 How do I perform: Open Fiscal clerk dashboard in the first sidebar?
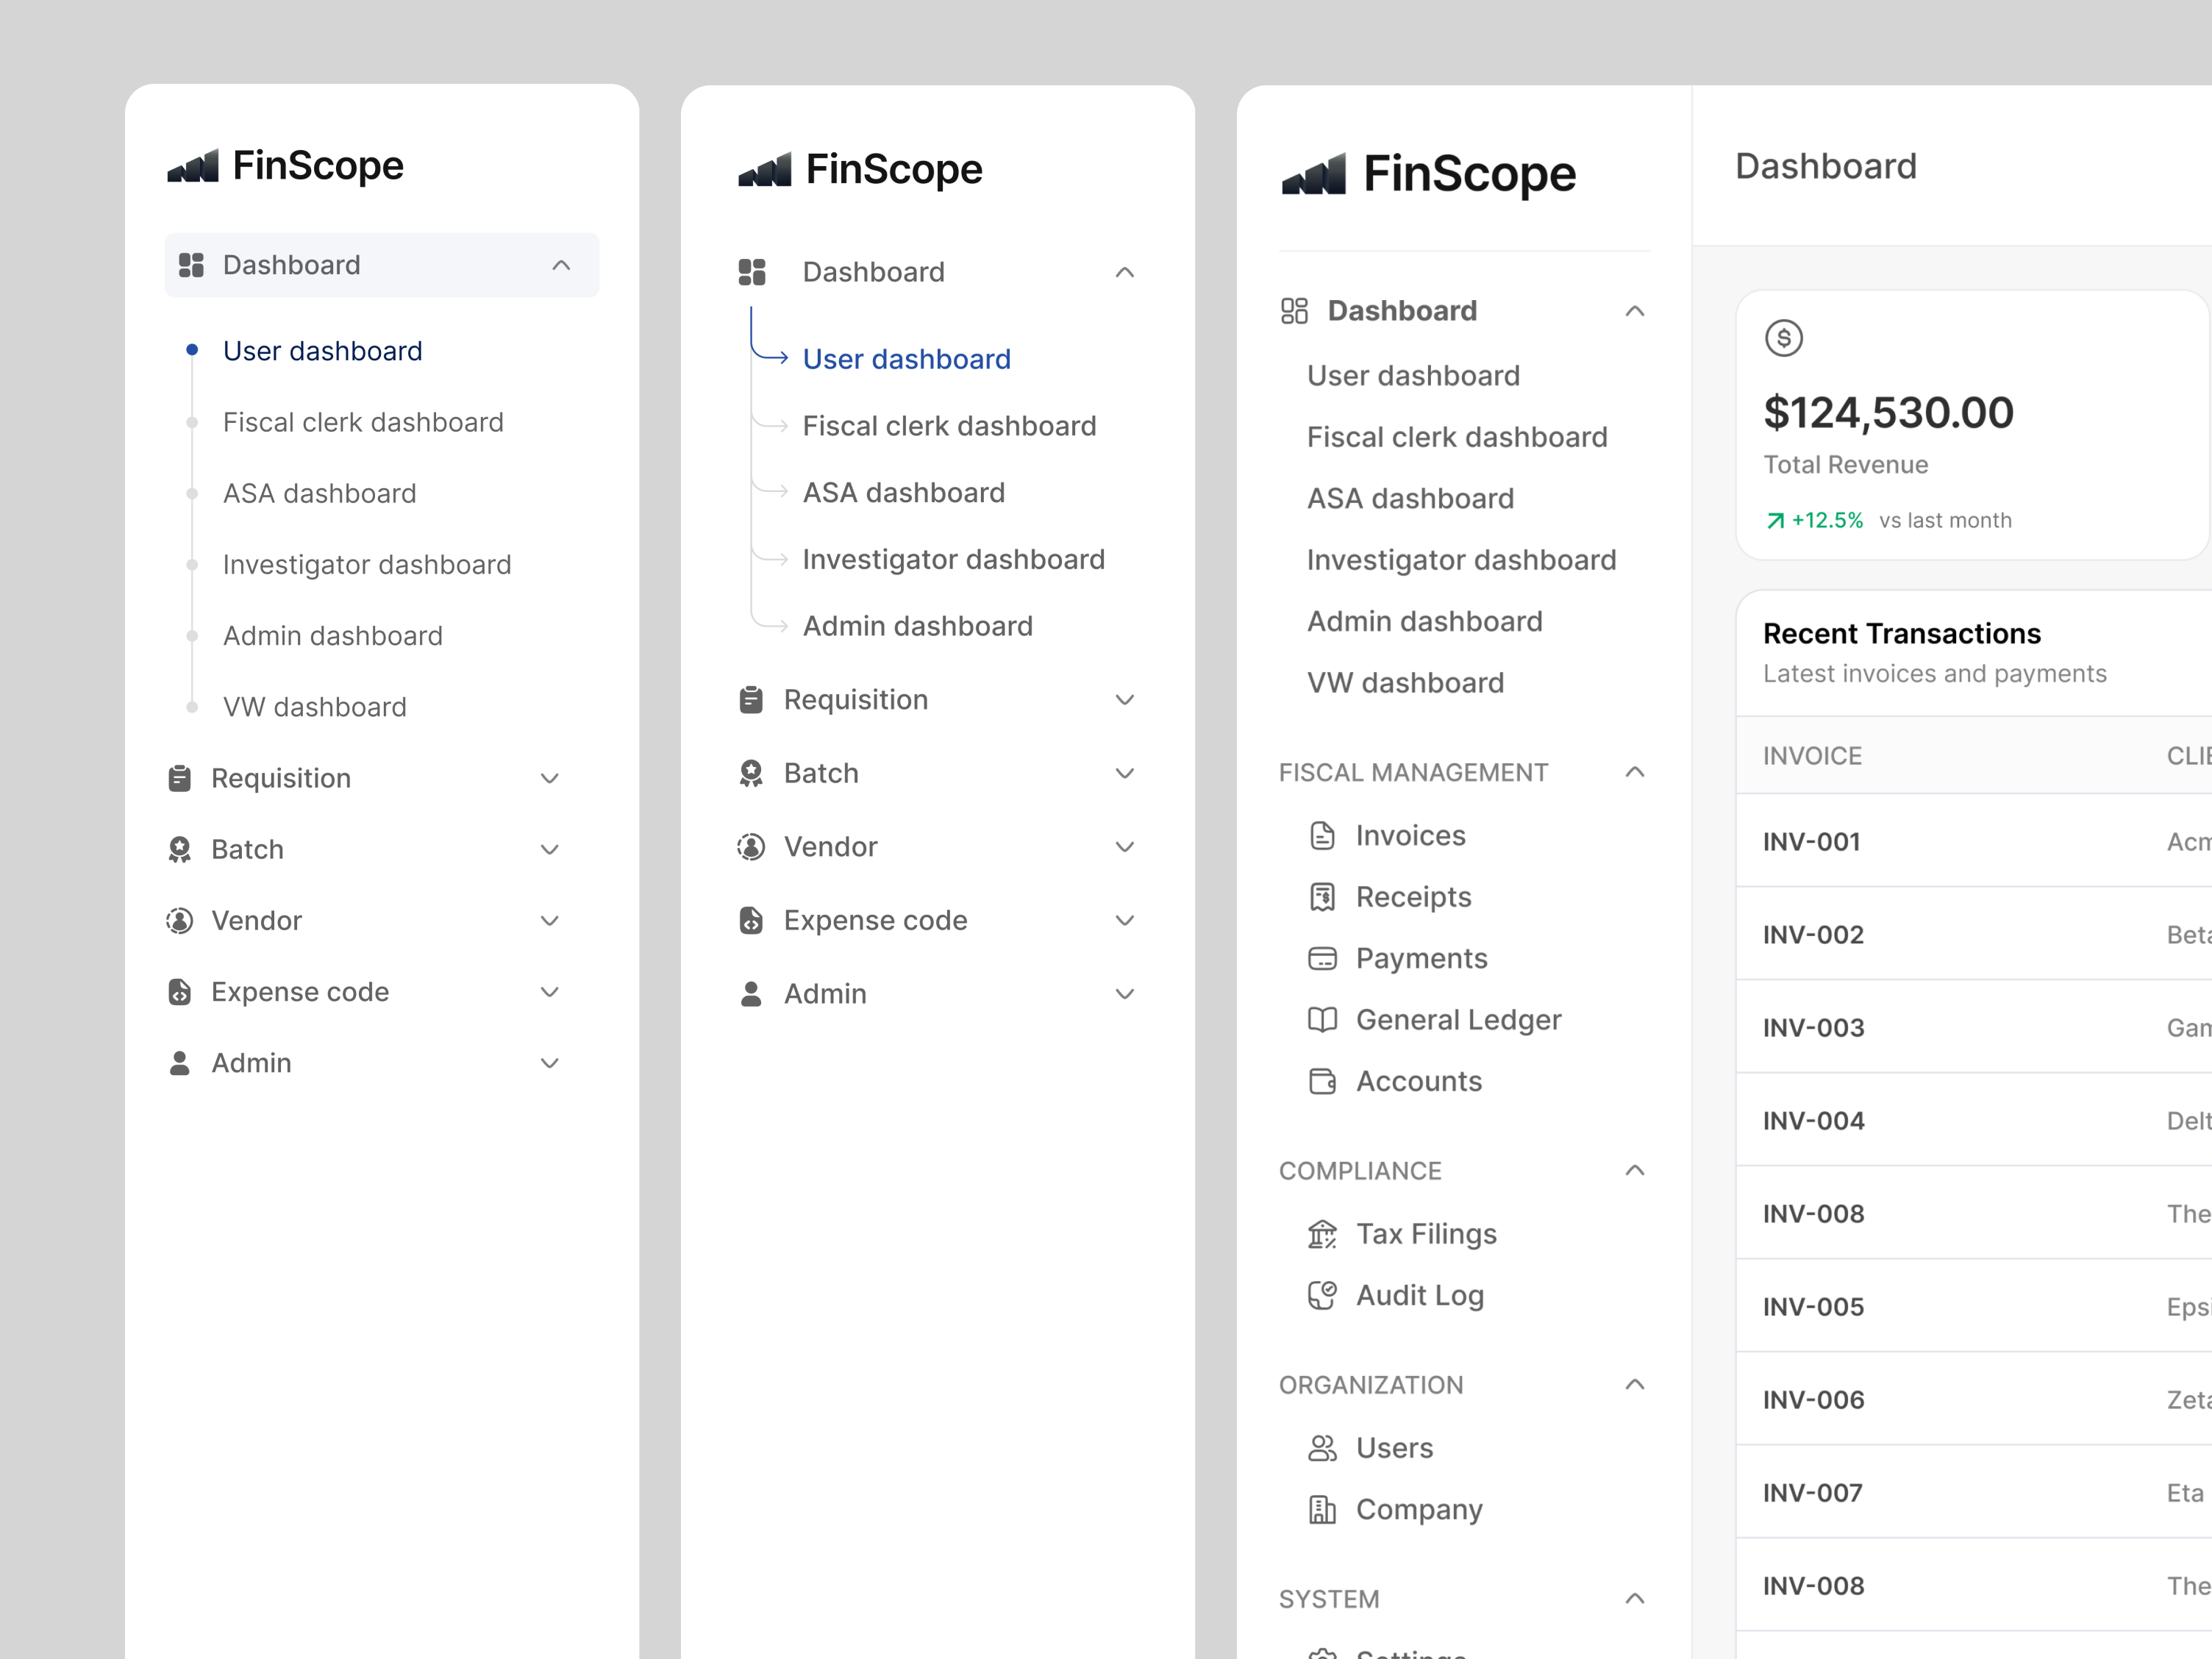363,422
